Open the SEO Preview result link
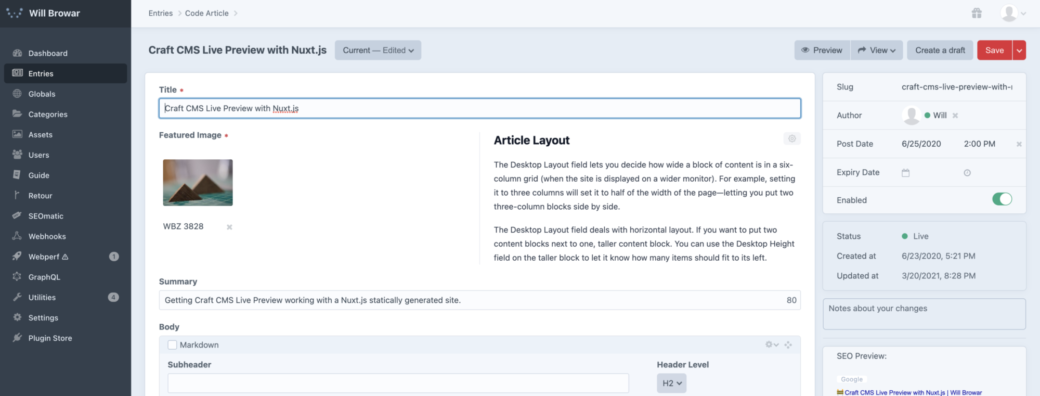The height and width of the screenshot is (396, 1040). (x=913, y=393)
